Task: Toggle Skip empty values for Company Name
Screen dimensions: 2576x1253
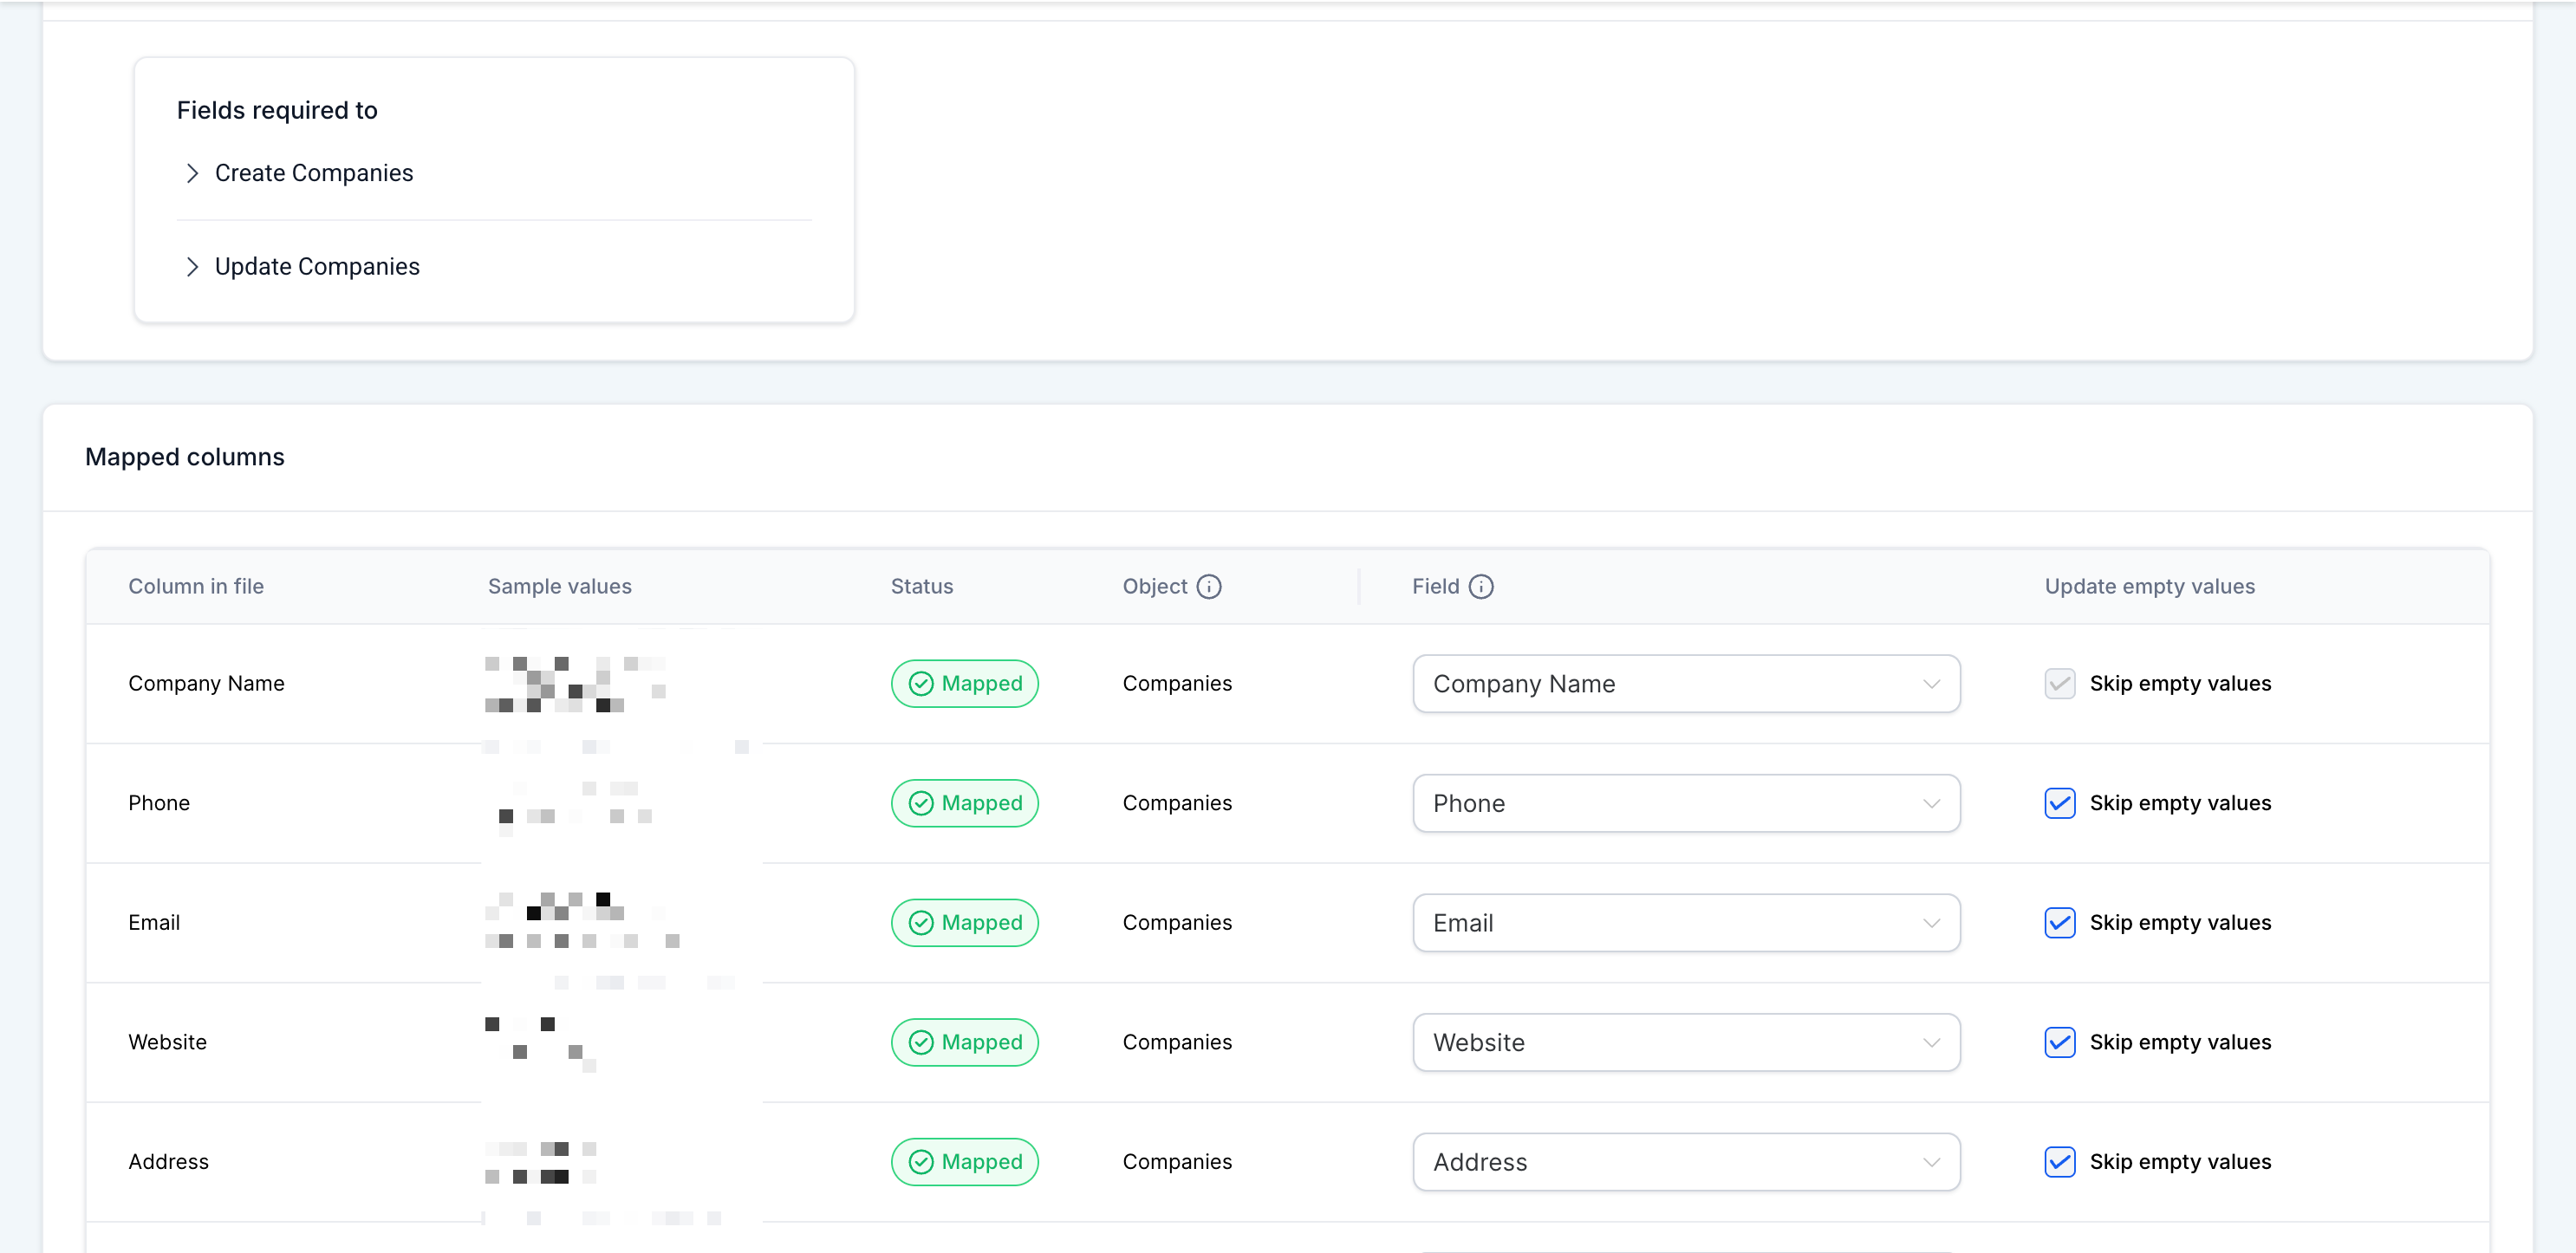Action: pyautogui.click(x=2060, y=684)
